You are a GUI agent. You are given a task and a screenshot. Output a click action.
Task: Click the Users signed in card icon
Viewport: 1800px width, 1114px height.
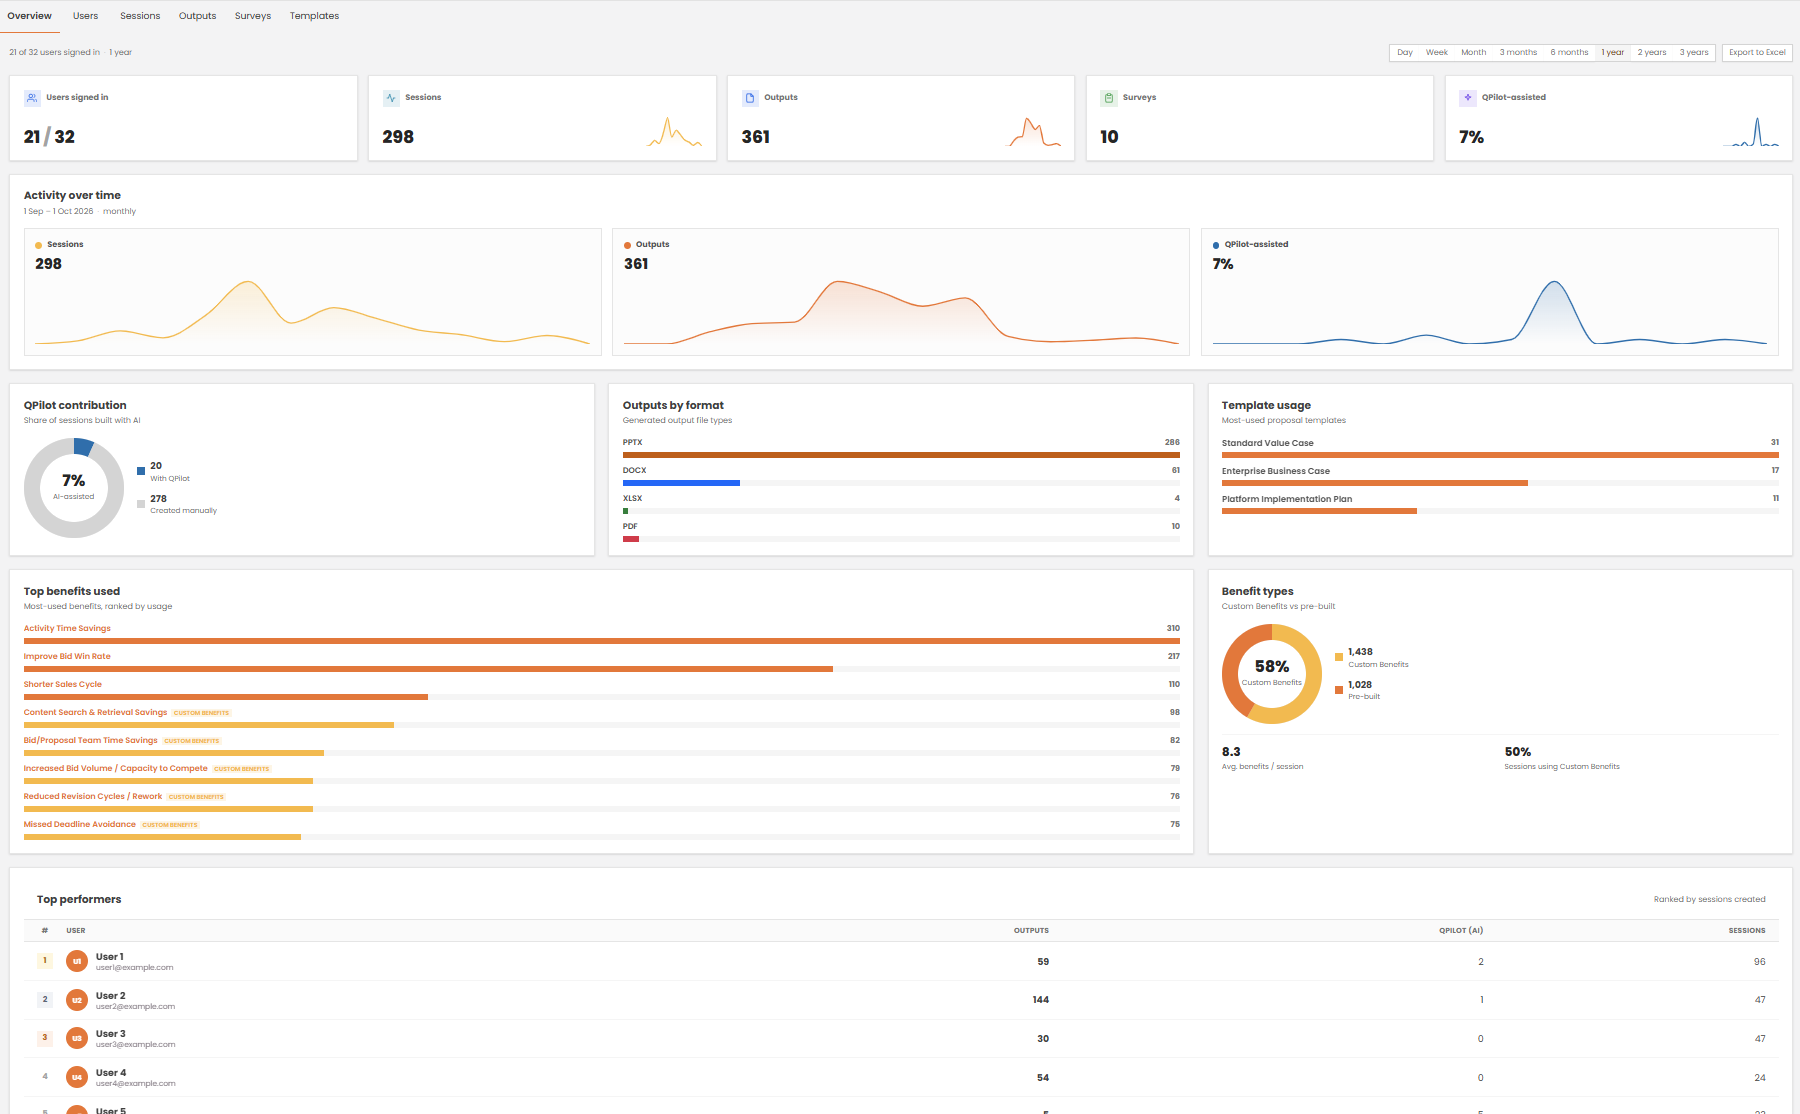[x=32, y=98]
